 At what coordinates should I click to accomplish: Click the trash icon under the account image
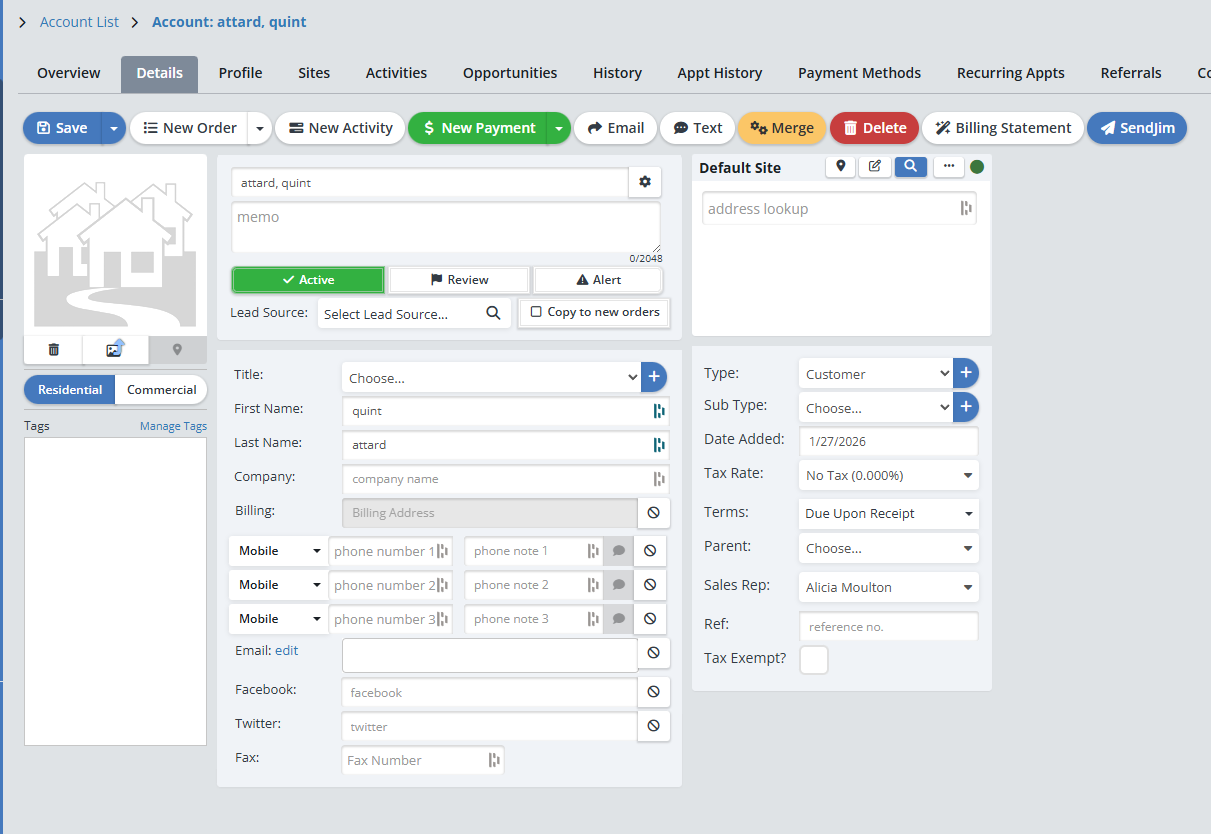(54, 350)
